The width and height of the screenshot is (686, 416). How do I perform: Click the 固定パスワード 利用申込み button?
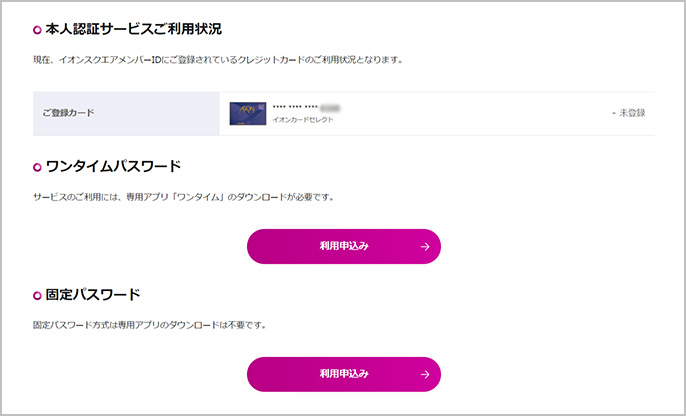pyautogui.click(x=343, y=374)
